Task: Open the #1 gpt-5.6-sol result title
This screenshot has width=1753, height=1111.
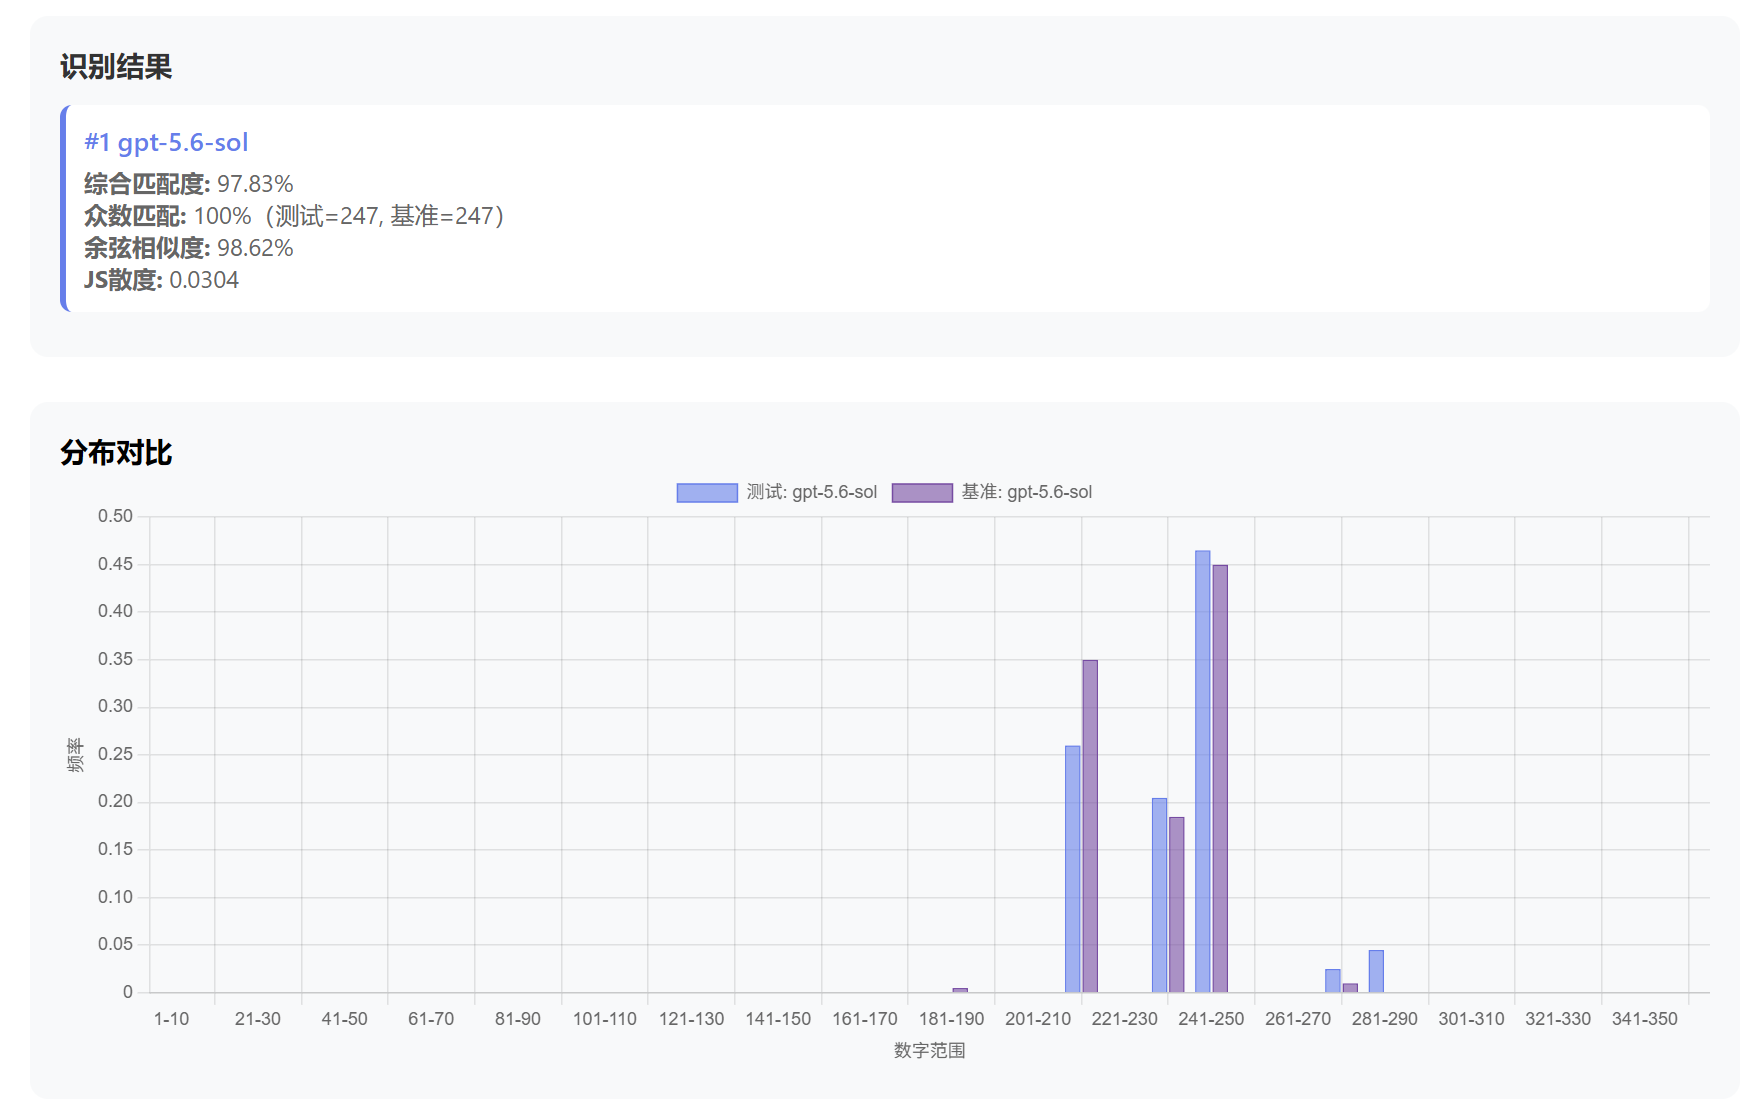Action: [166, 142]
